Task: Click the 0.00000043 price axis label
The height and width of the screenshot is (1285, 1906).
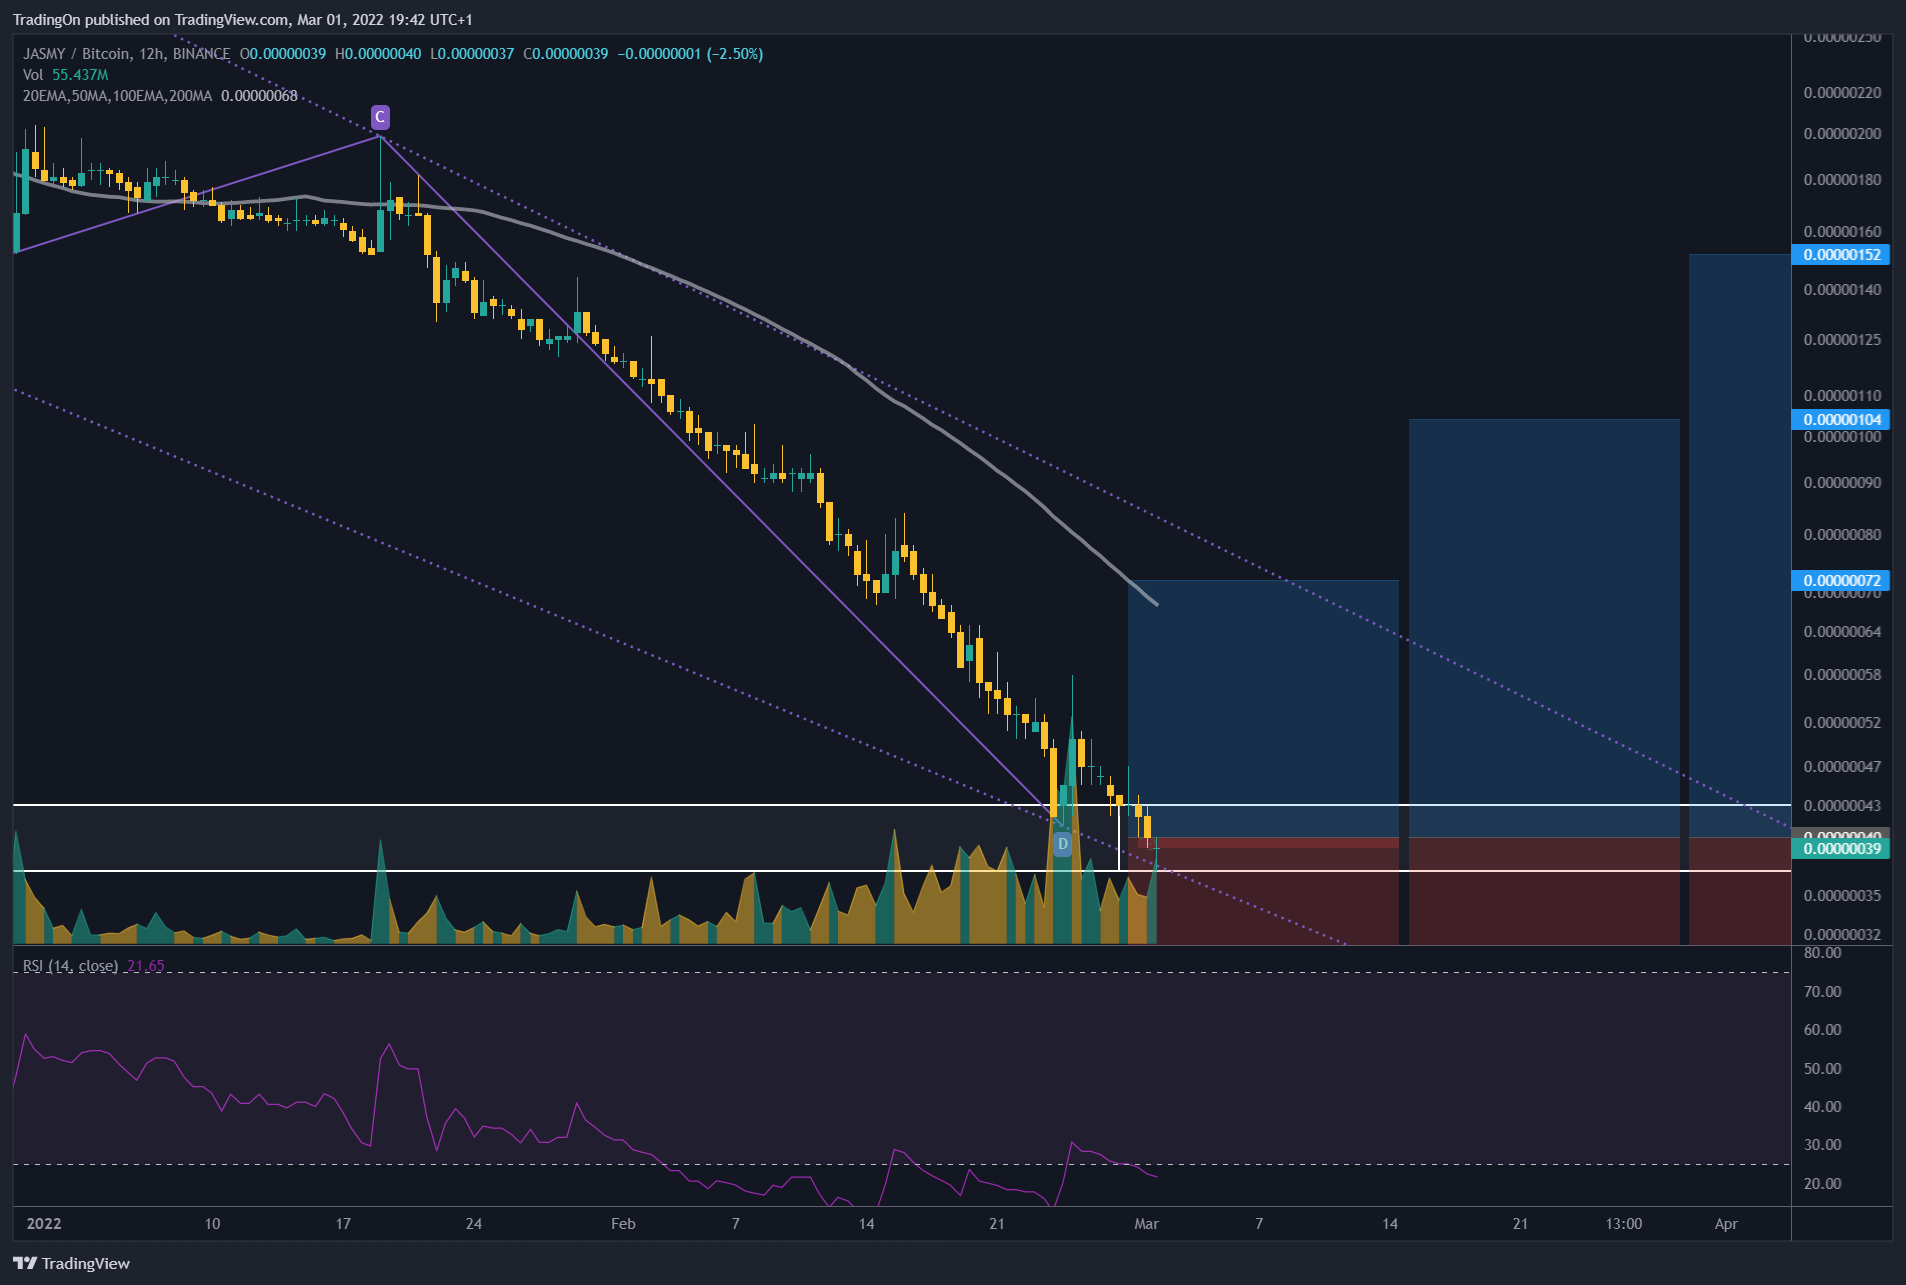Action: click(x=1842, y=806)
